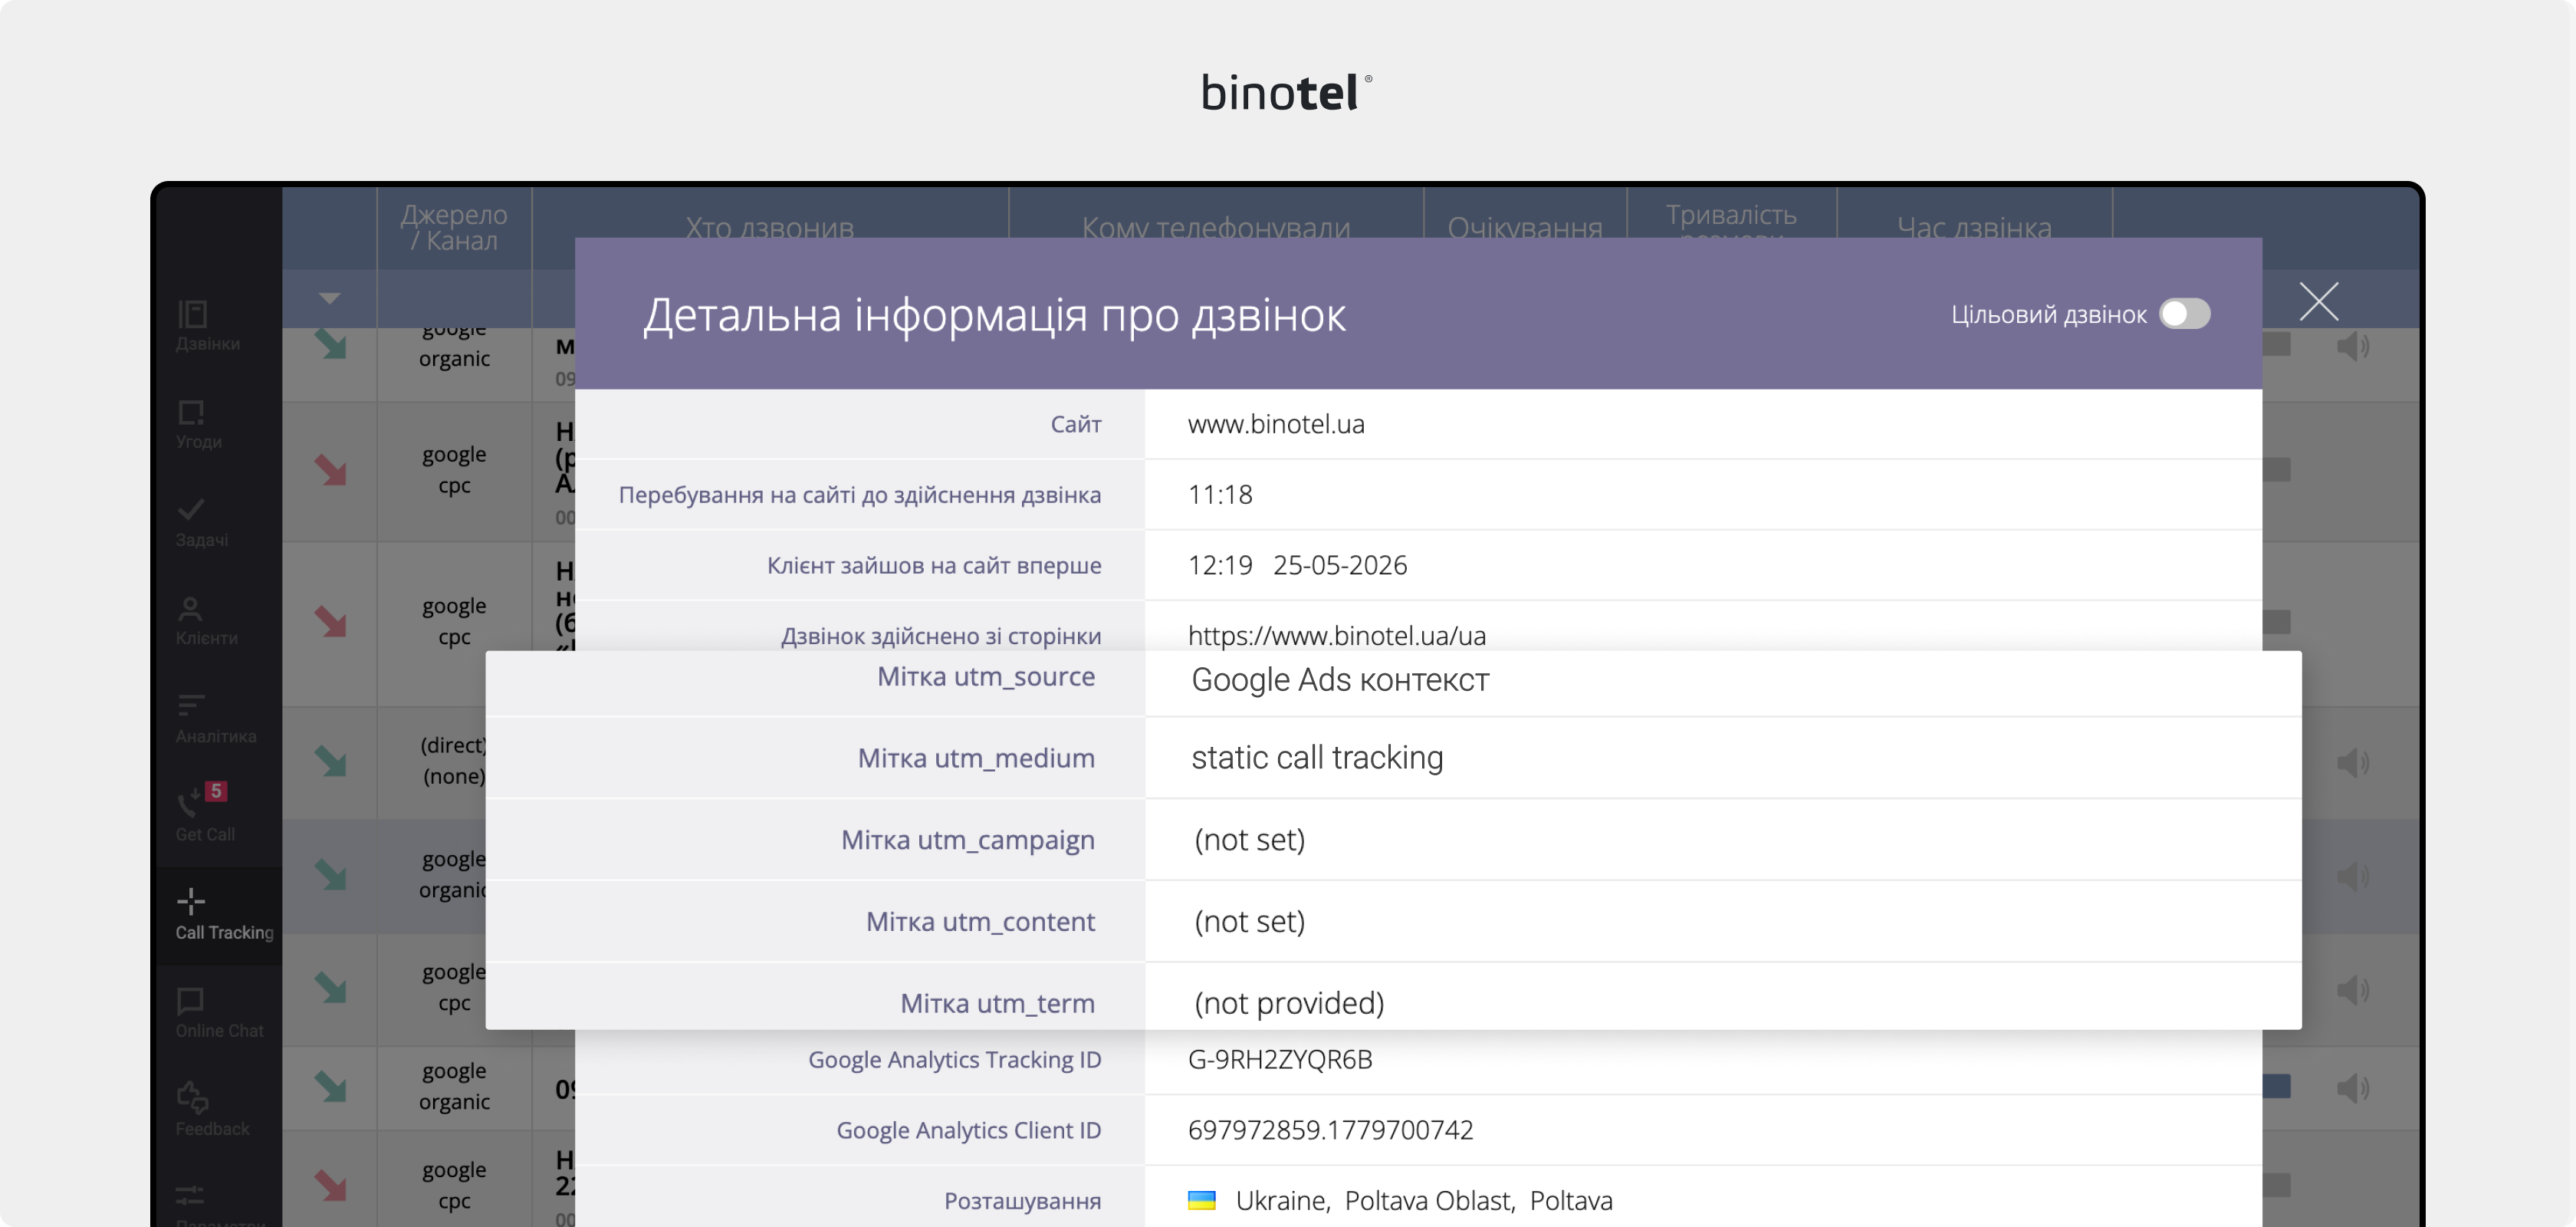The image size is (2576, 1227).
Task: Click the Час дзвінка column header
Action: [x=1974, y=228]
